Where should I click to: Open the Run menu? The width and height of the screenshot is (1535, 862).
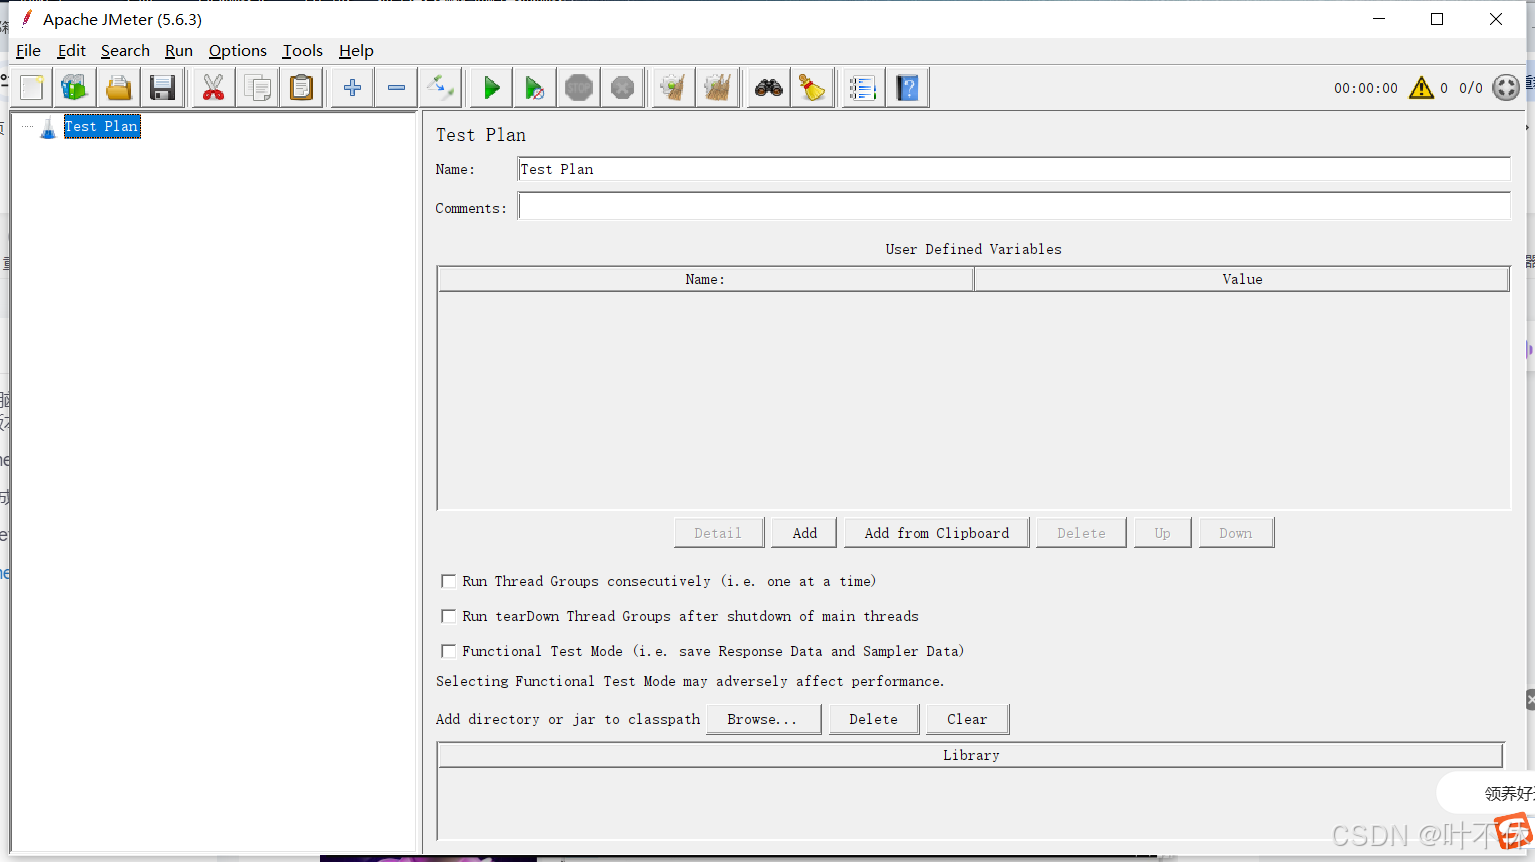pos(179,51)
